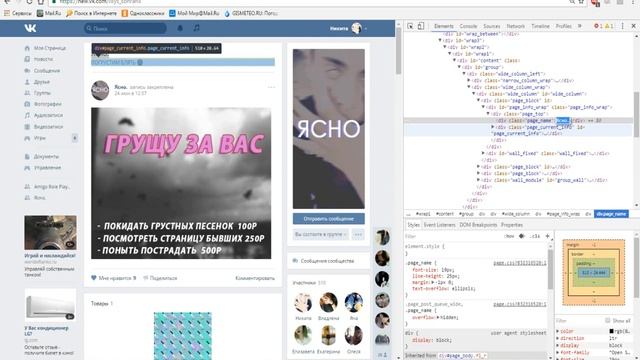Image resolution: width=640 pixels, height=360 pixels.
Task: Click the Documents icon in the sidebar
Action: click(x=27, y=156)
